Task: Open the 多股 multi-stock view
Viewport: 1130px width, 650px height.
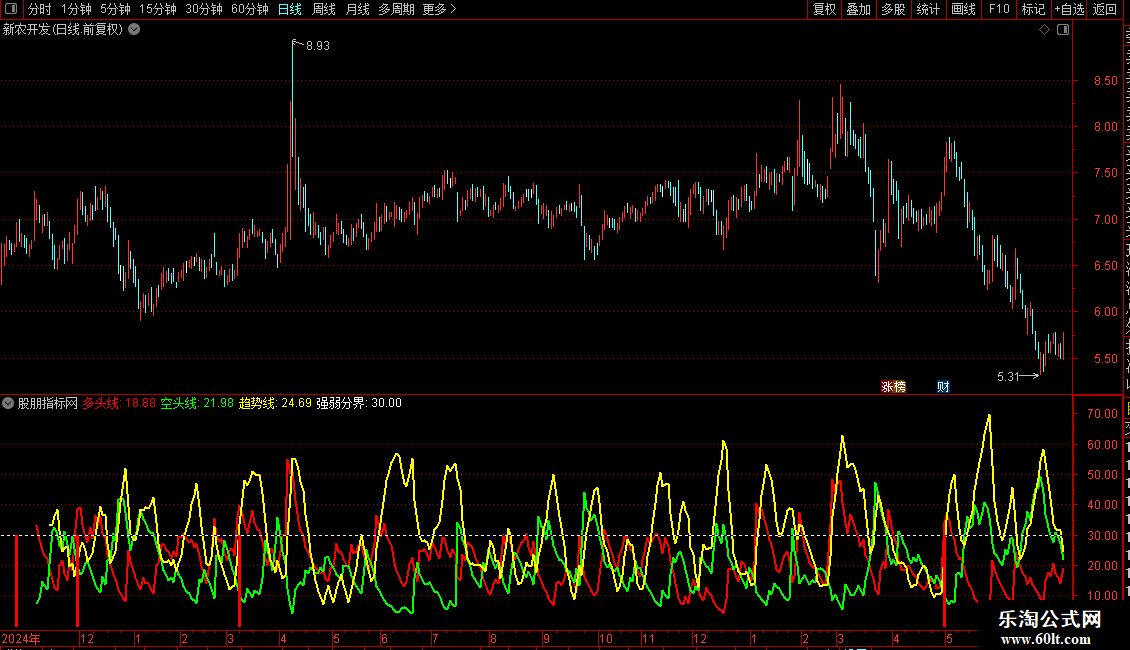Action: [x=893, y=9]
